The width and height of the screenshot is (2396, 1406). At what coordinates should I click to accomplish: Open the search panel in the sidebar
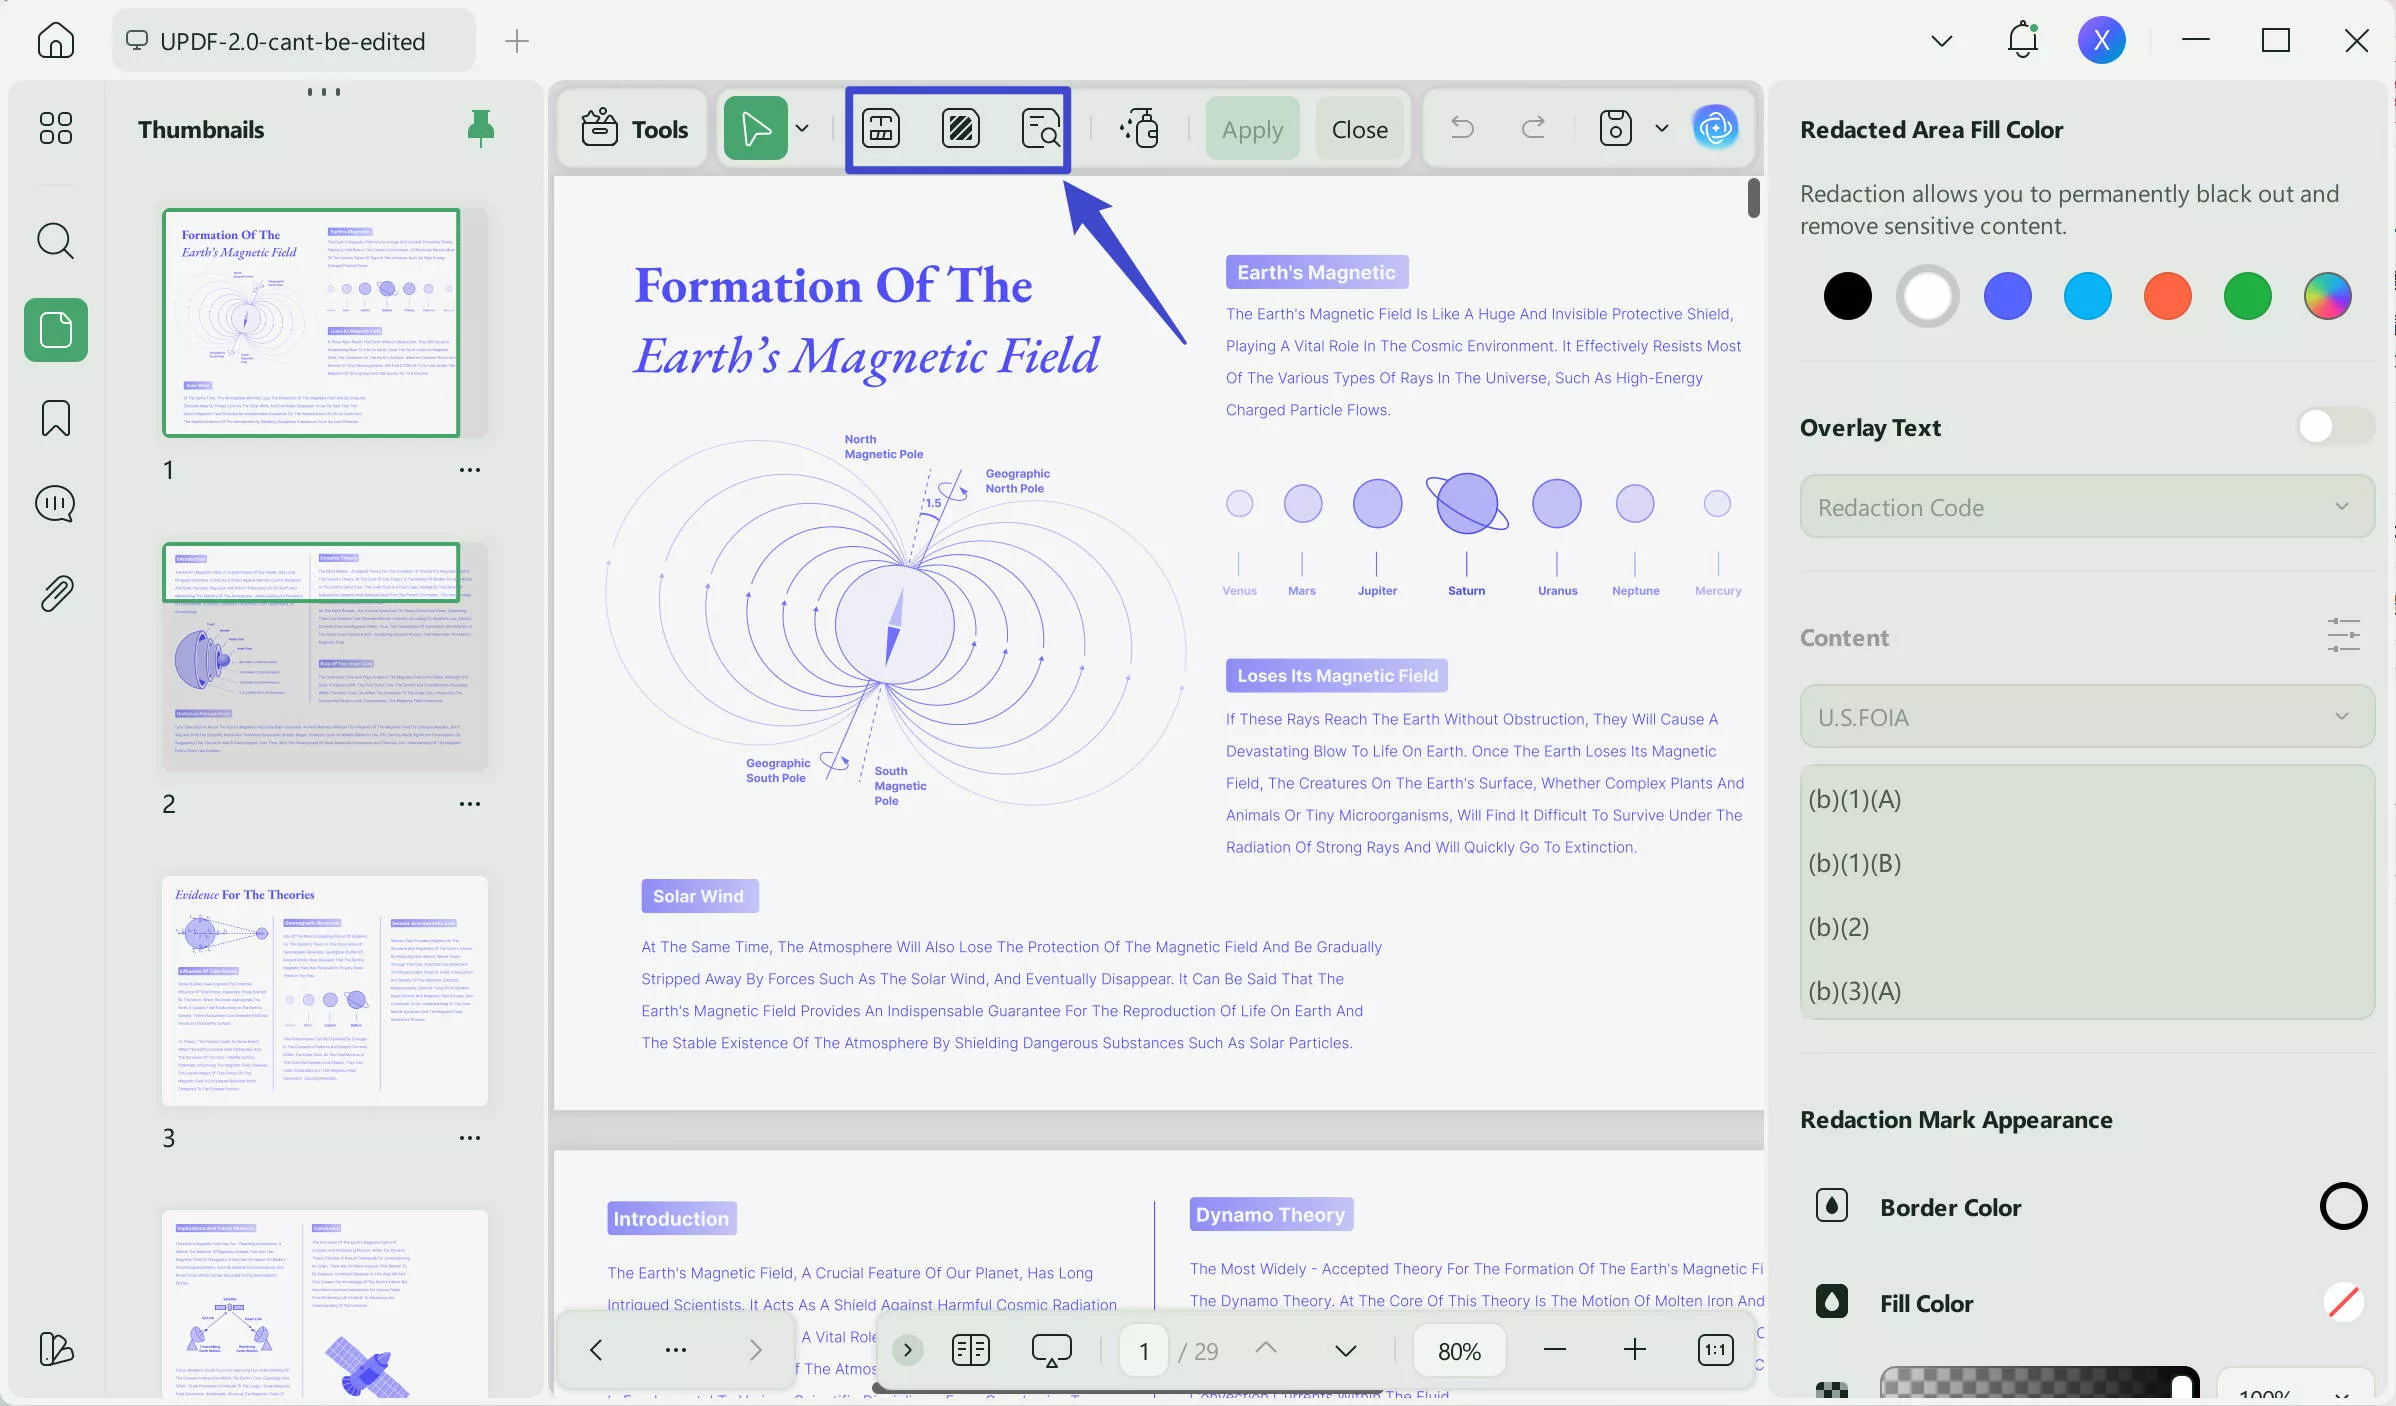click(55, 241)
